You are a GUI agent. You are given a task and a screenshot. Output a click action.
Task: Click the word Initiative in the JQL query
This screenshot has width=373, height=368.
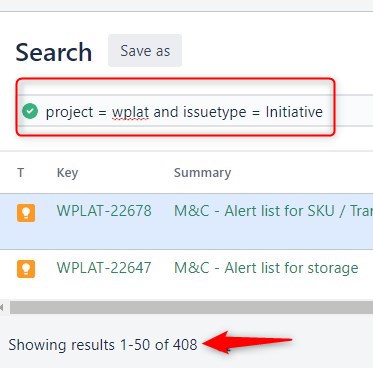294,112
